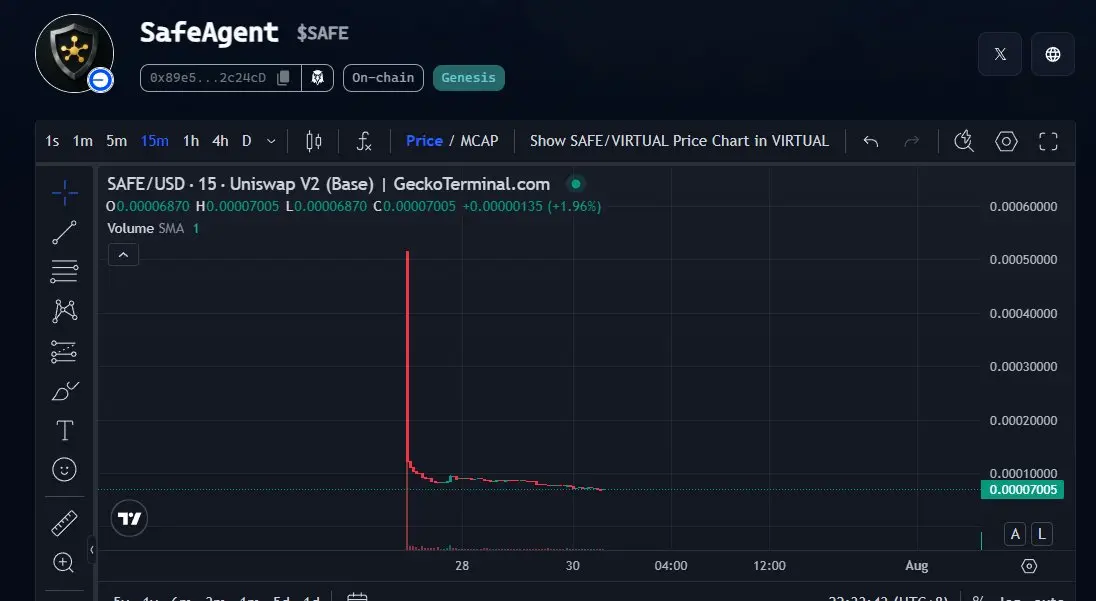This screenshot has width=1096, height=601.
Task: Toggle log scale L button
Action: coord(1041,535)
